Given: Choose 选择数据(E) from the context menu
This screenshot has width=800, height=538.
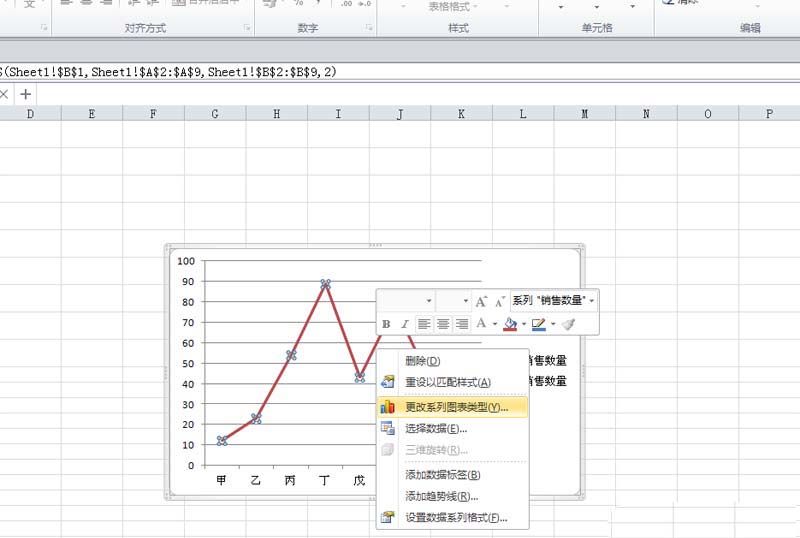Looking at the screenshot, I should click(x=453, y=428).
